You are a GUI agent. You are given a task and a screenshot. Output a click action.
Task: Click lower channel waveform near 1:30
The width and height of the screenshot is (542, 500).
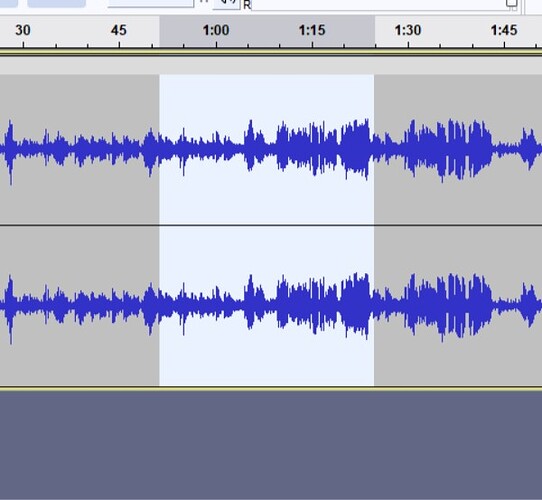408,306
